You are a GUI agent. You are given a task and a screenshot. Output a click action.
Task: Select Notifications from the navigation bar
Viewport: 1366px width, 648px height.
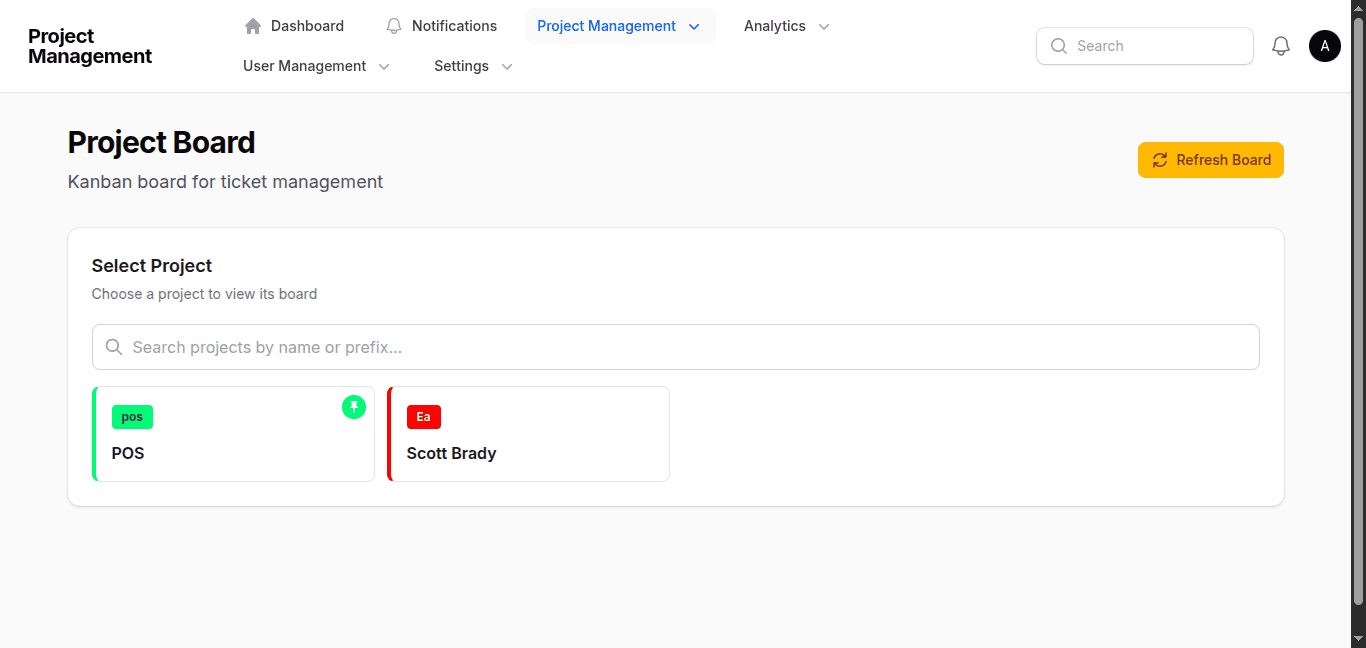tap(455, 25)
